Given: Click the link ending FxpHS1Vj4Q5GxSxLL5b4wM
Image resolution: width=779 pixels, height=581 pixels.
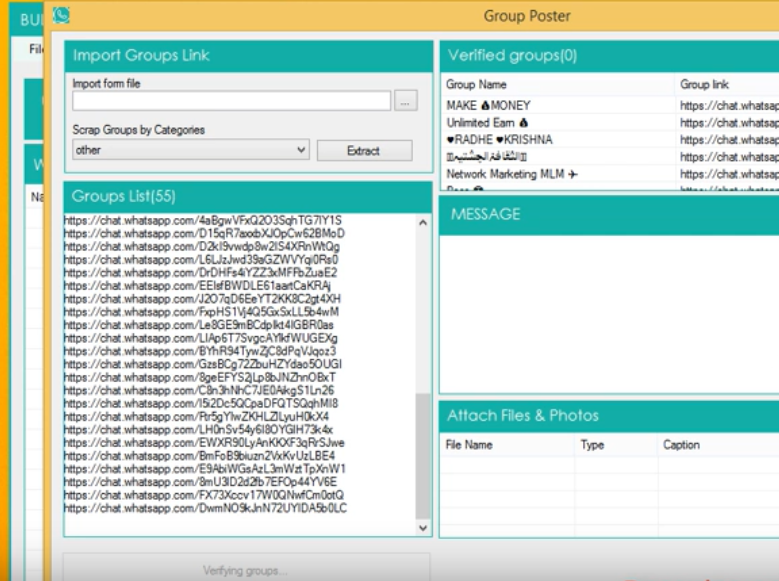Looking at the screenshot, I should pos(201,312).
